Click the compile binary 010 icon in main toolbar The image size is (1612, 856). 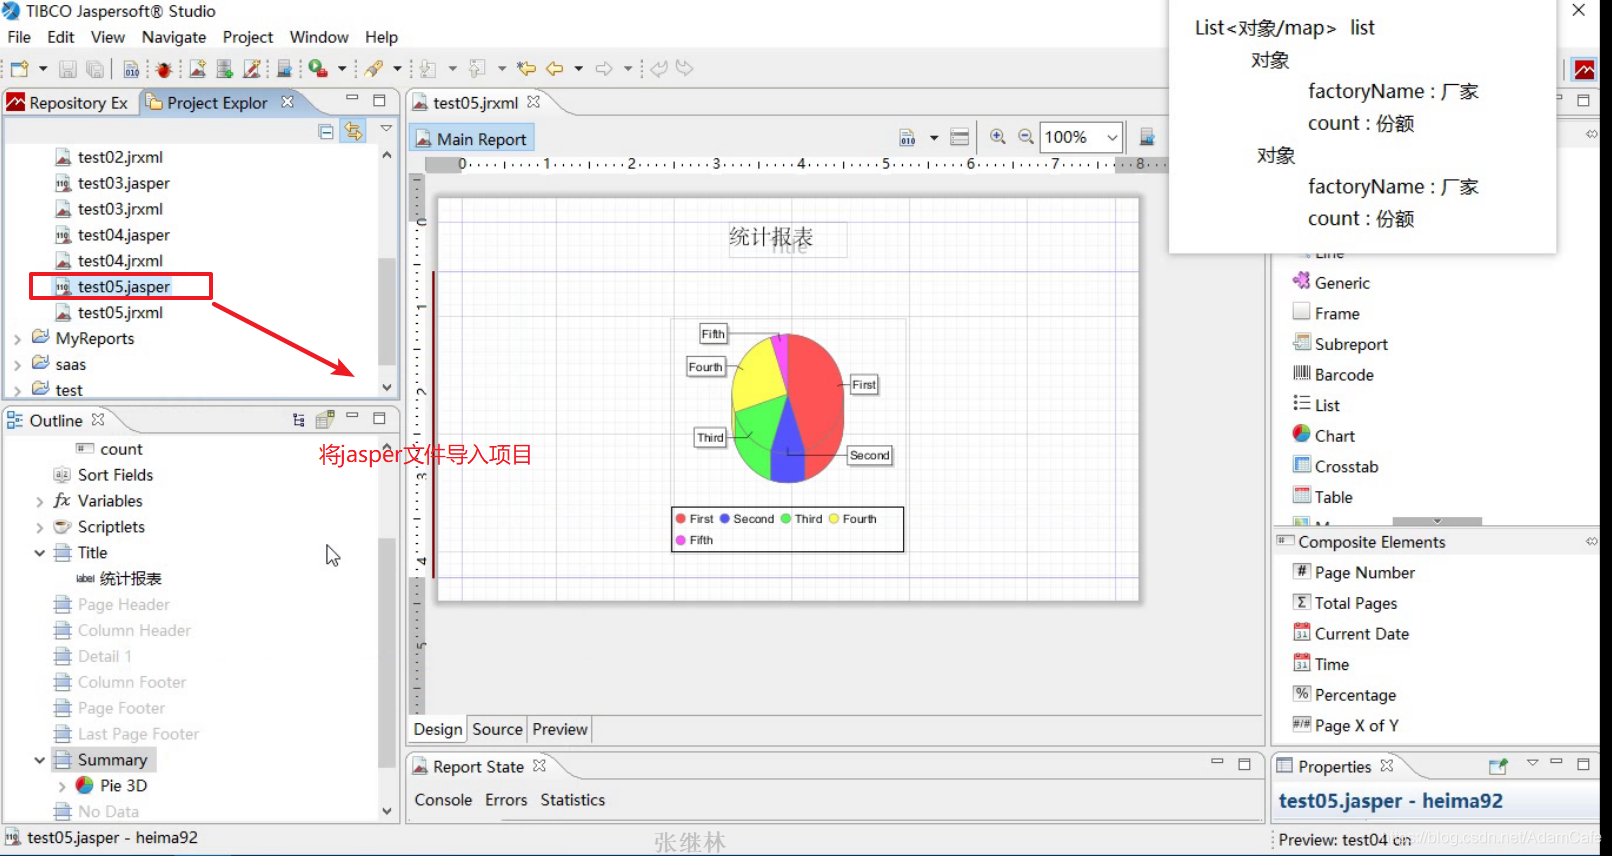coord(131,69)
